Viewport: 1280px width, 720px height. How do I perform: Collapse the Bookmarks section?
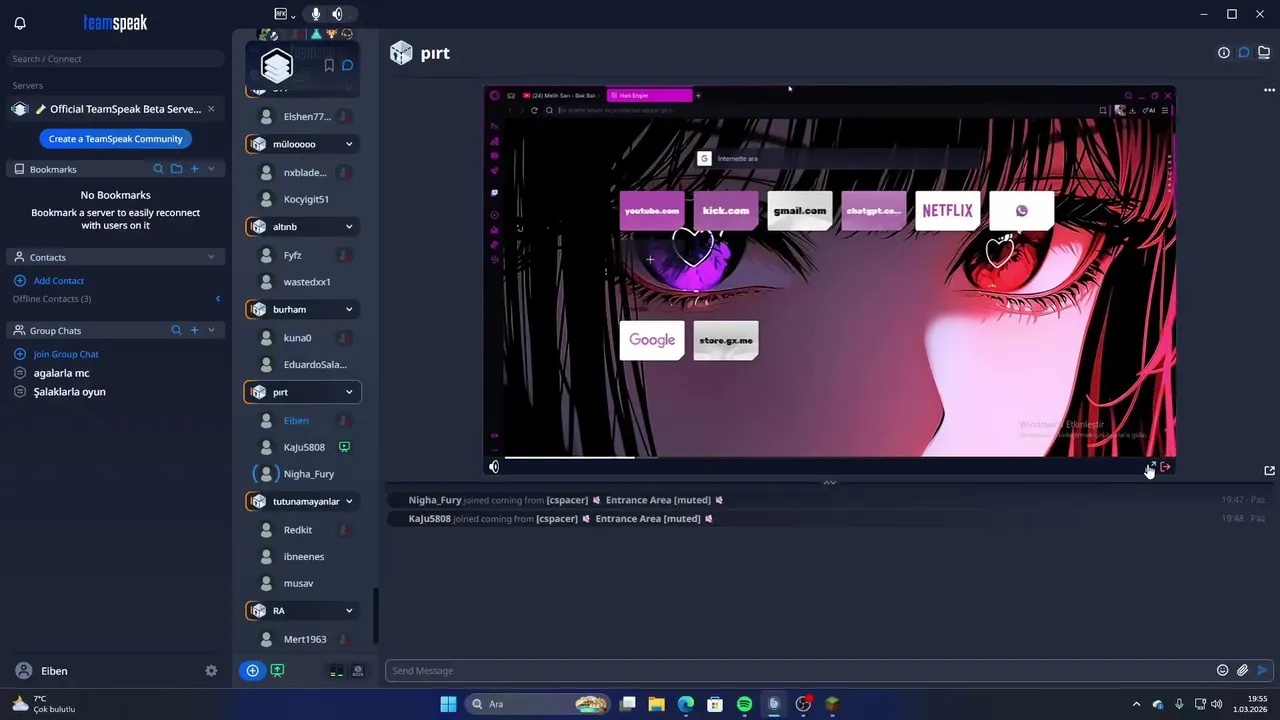211,169
